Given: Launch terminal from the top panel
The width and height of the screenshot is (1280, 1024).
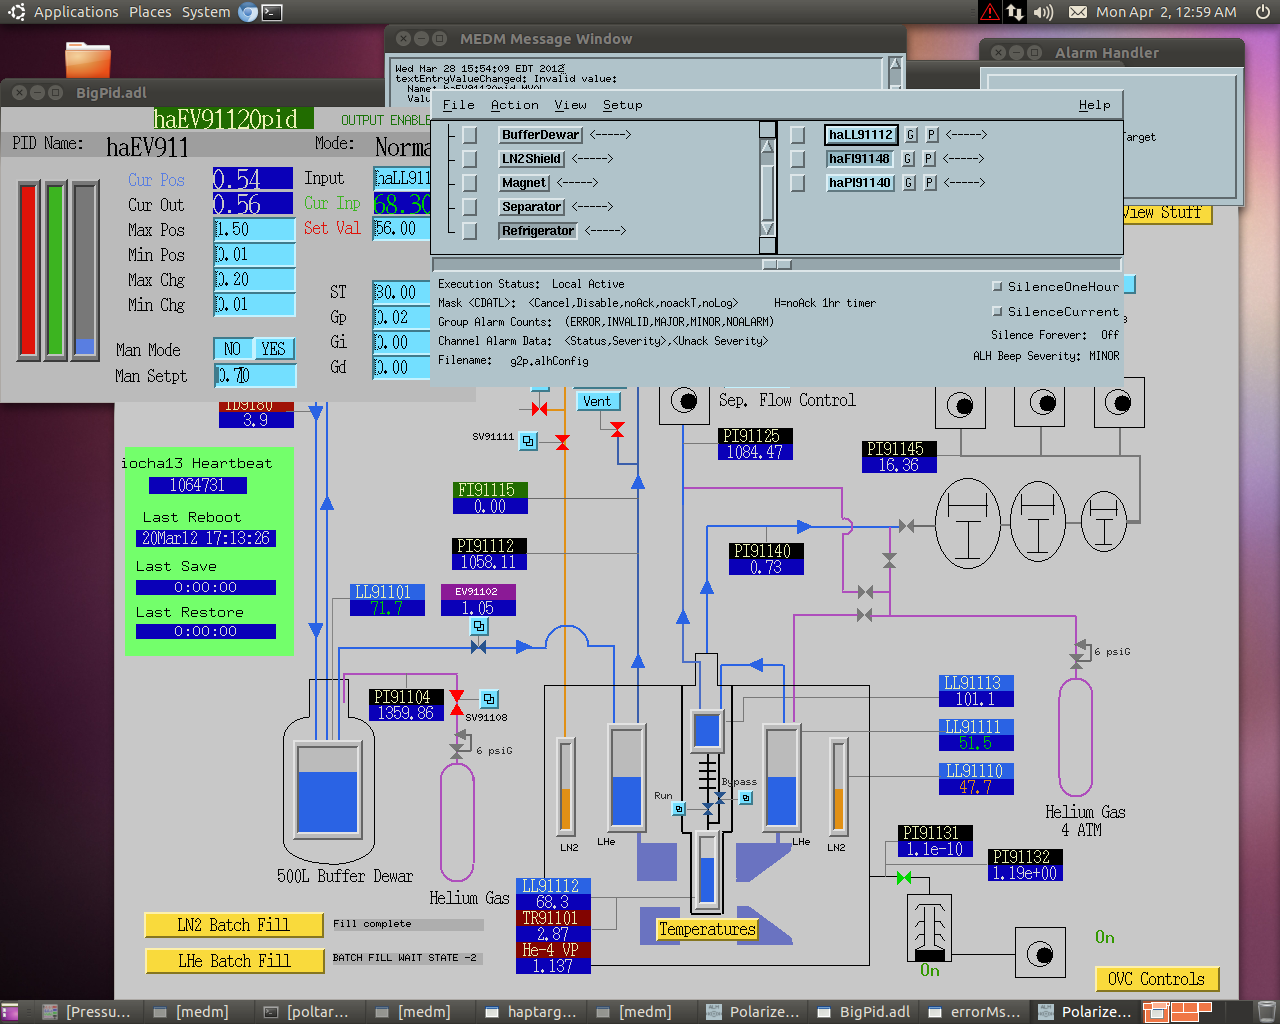Looking at the screenshot, I should coord(271,12).
